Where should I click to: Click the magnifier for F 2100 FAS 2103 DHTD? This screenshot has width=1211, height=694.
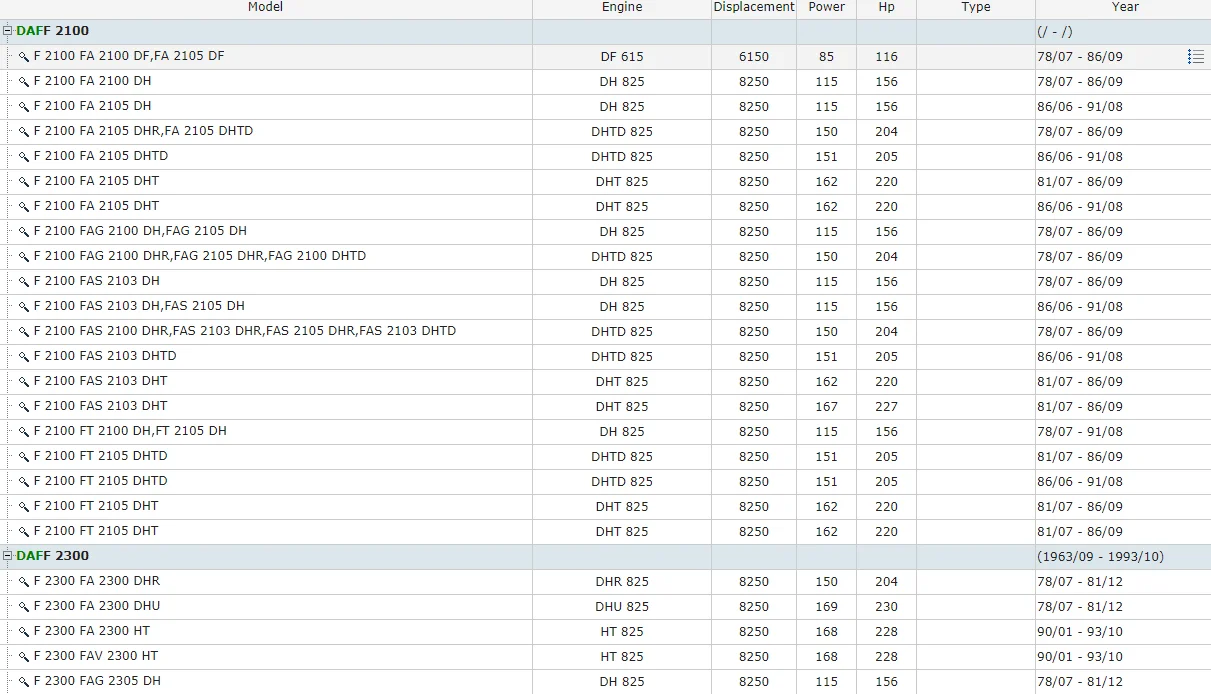click(24, 357)
